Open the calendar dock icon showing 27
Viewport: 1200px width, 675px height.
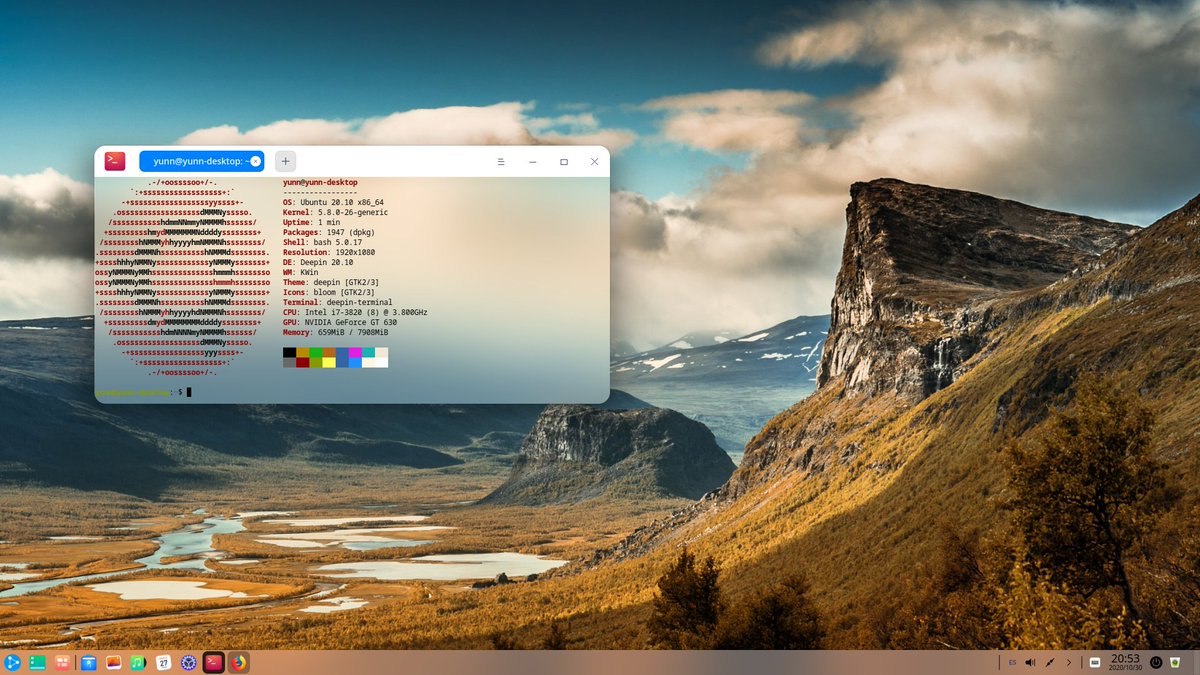click(163, 662)
